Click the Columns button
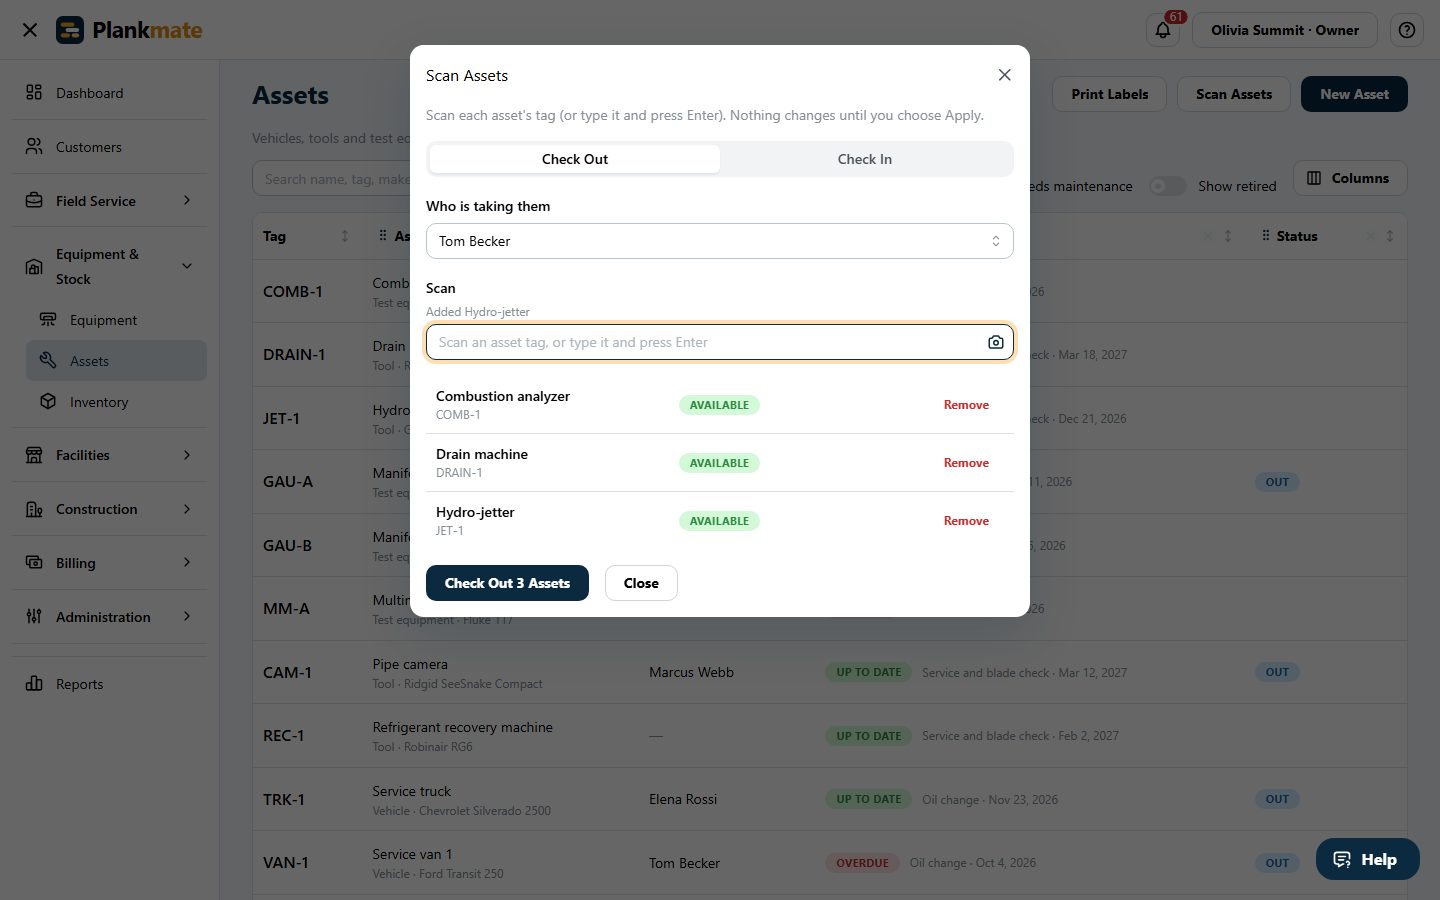Viewport: 1440px width, 900px height. tap(1350, 178)
